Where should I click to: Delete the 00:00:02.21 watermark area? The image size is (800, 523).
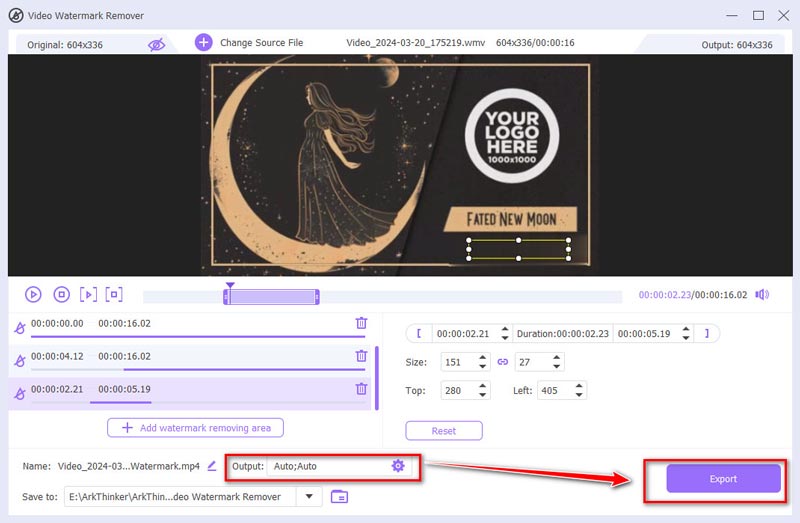[361, 389]
